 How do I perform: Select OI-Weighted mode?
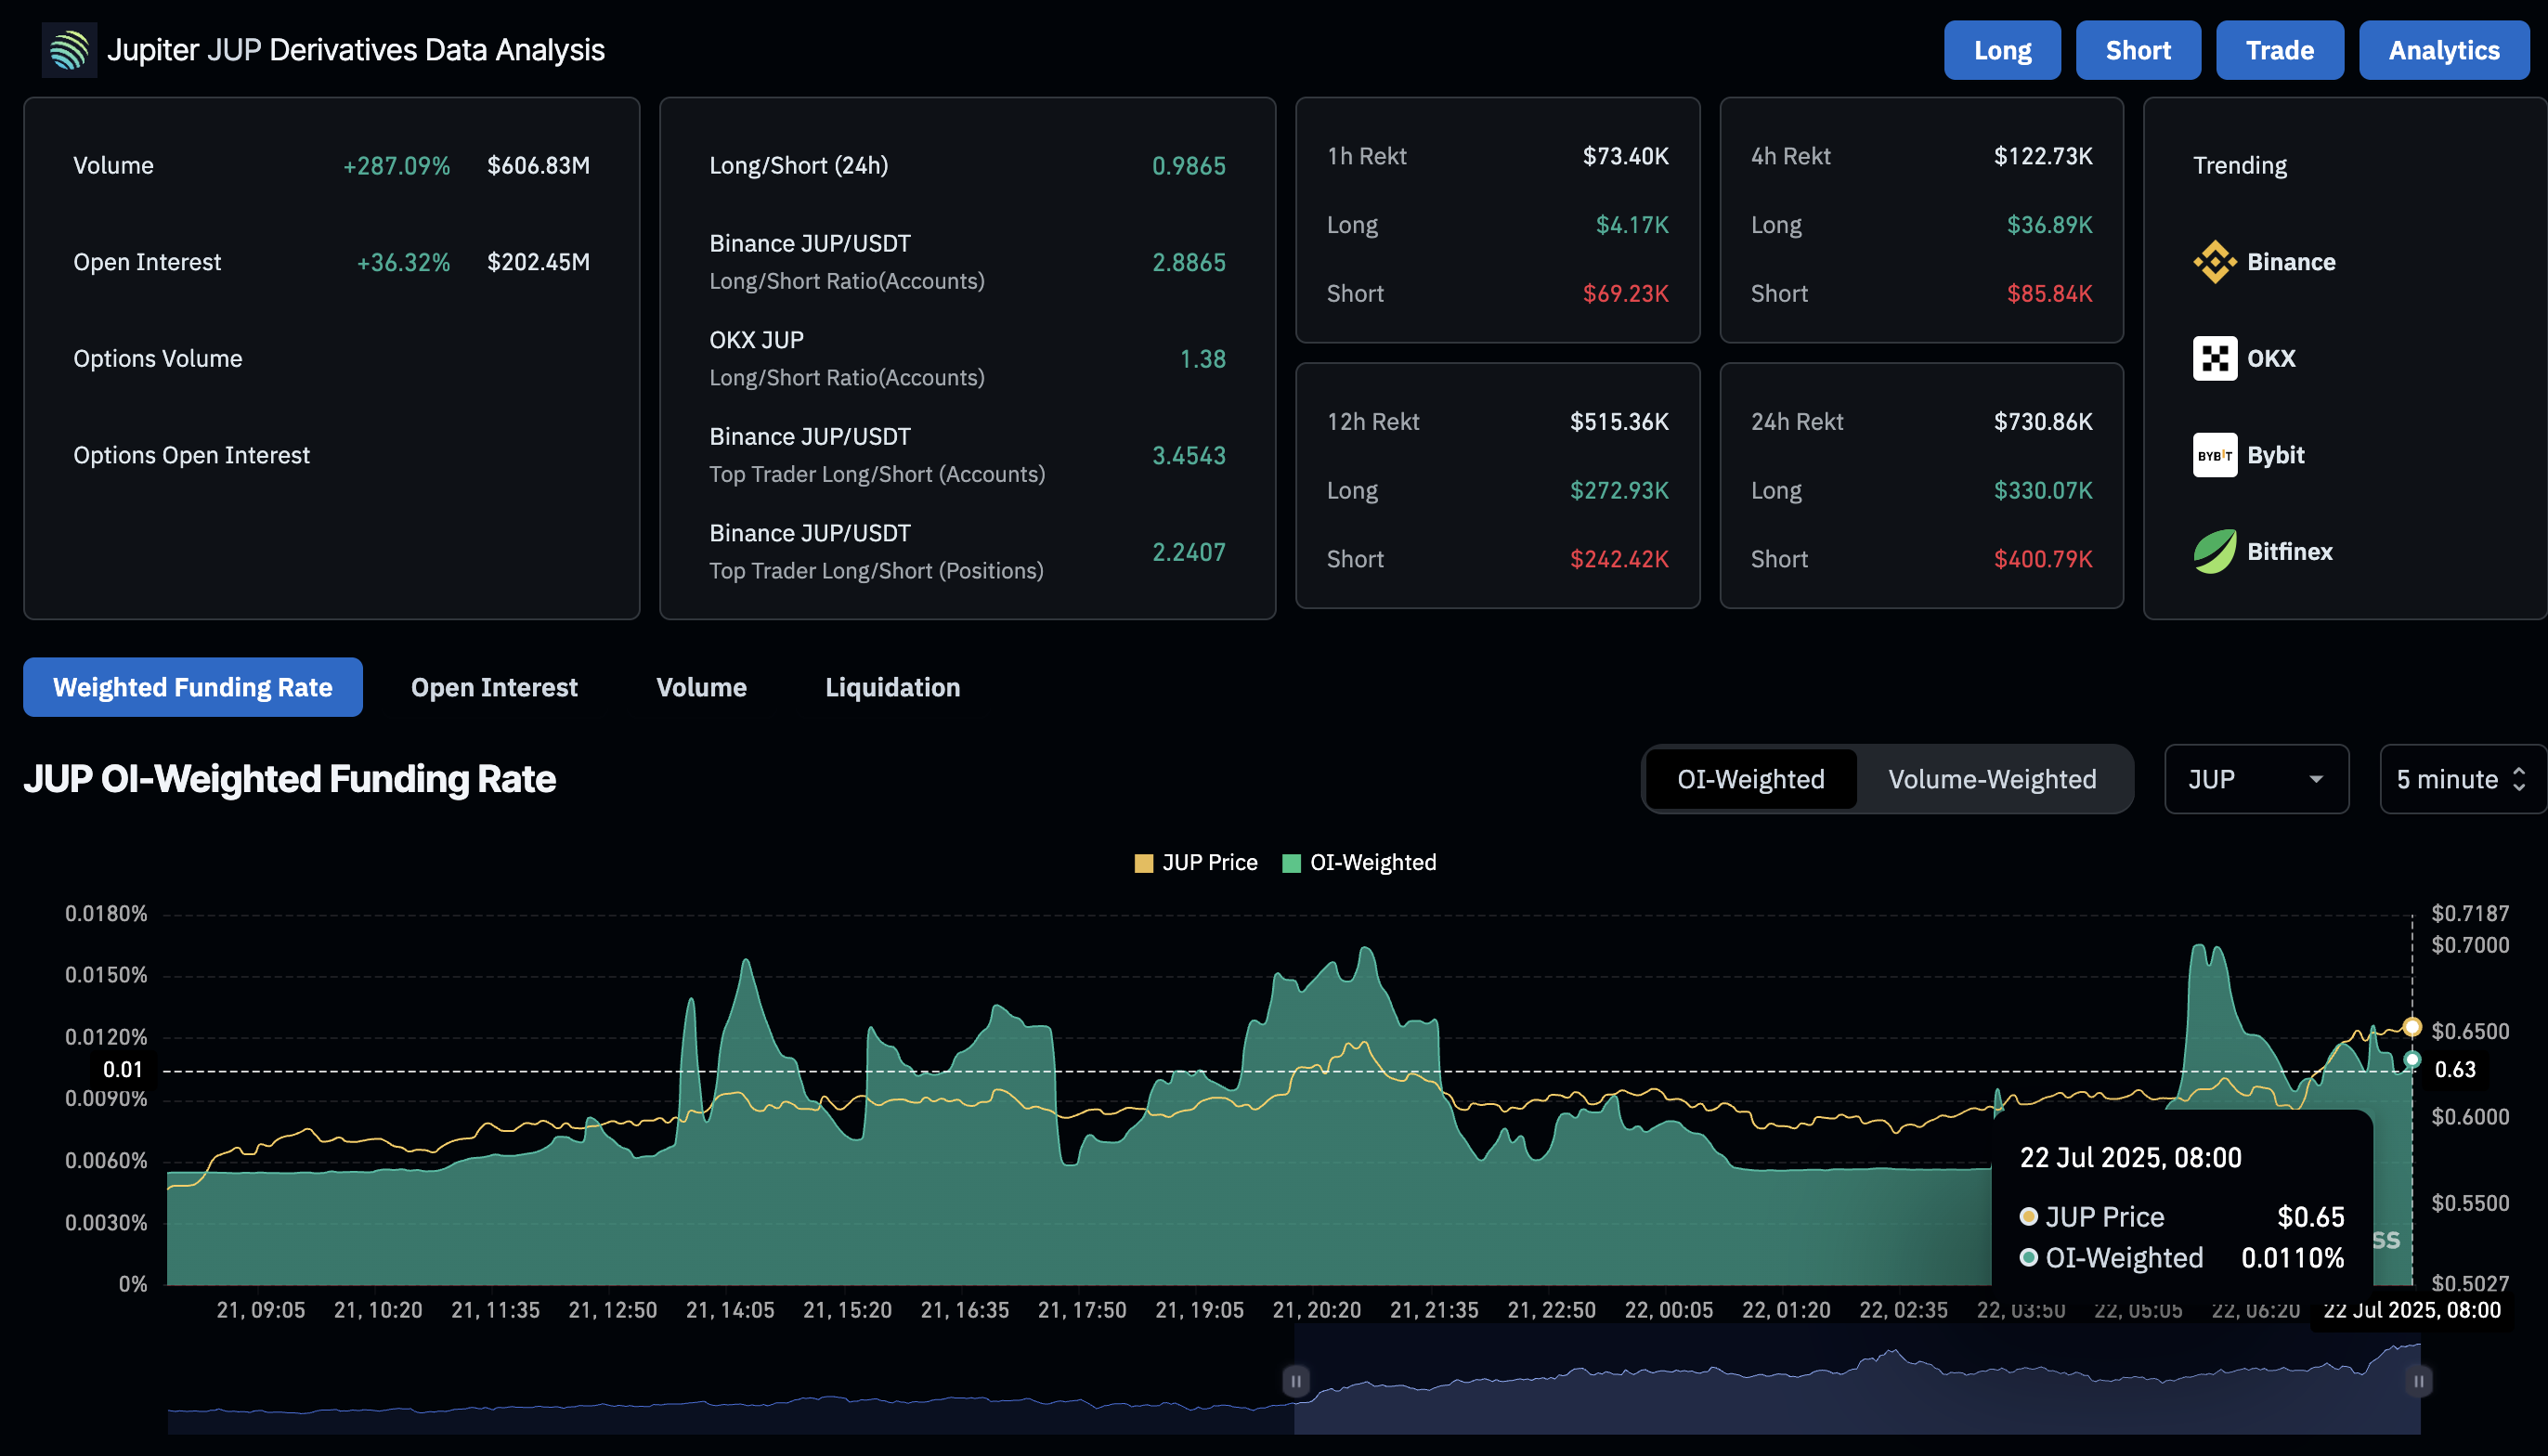[x=1751, y=779]
